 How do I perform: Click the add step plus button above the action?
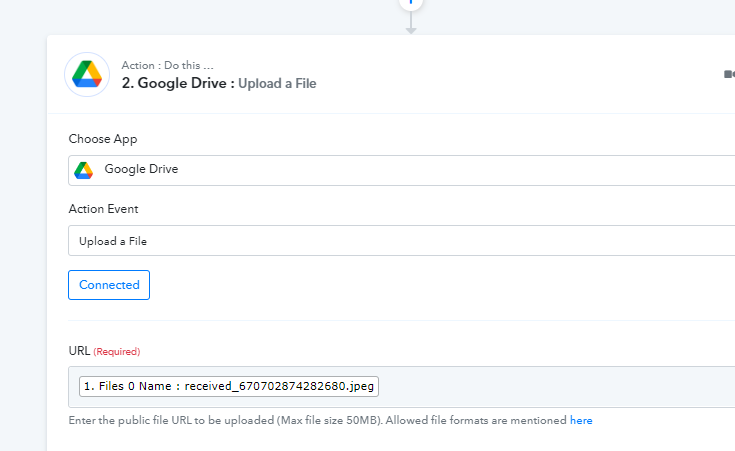pos(411,2)
